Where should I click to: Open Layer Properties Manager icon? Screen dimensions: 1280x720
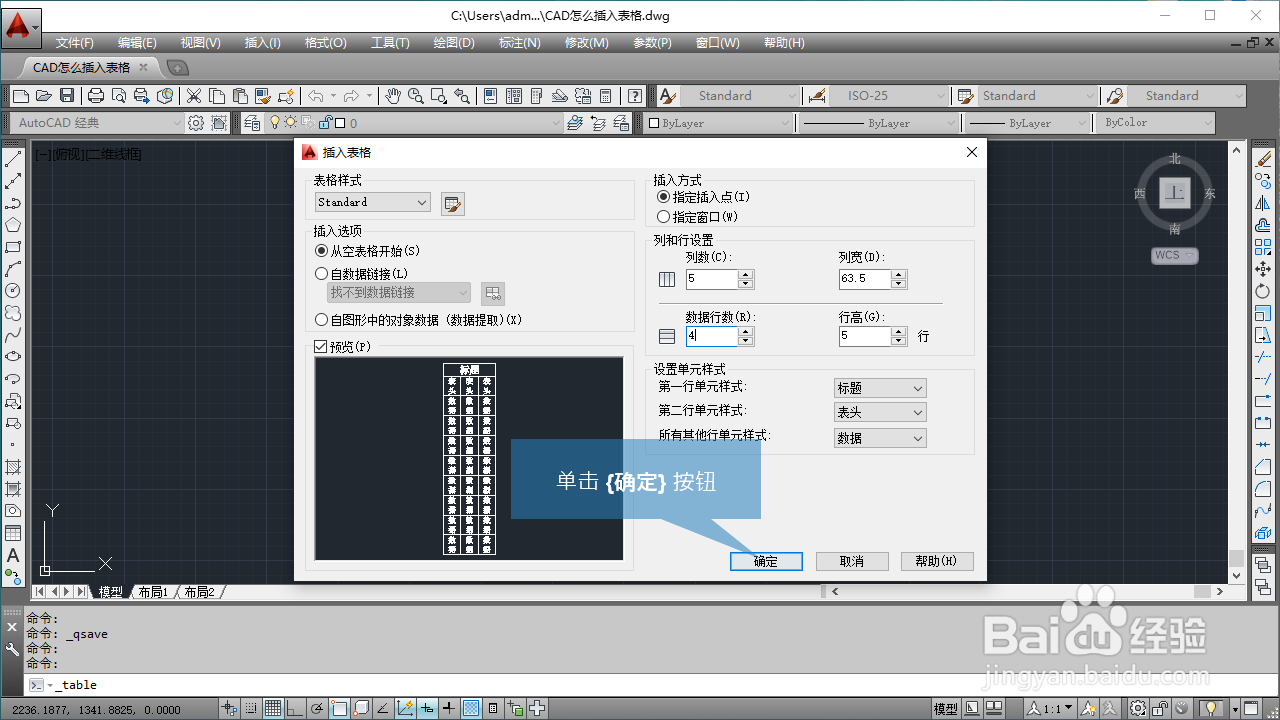coord(250,123)
